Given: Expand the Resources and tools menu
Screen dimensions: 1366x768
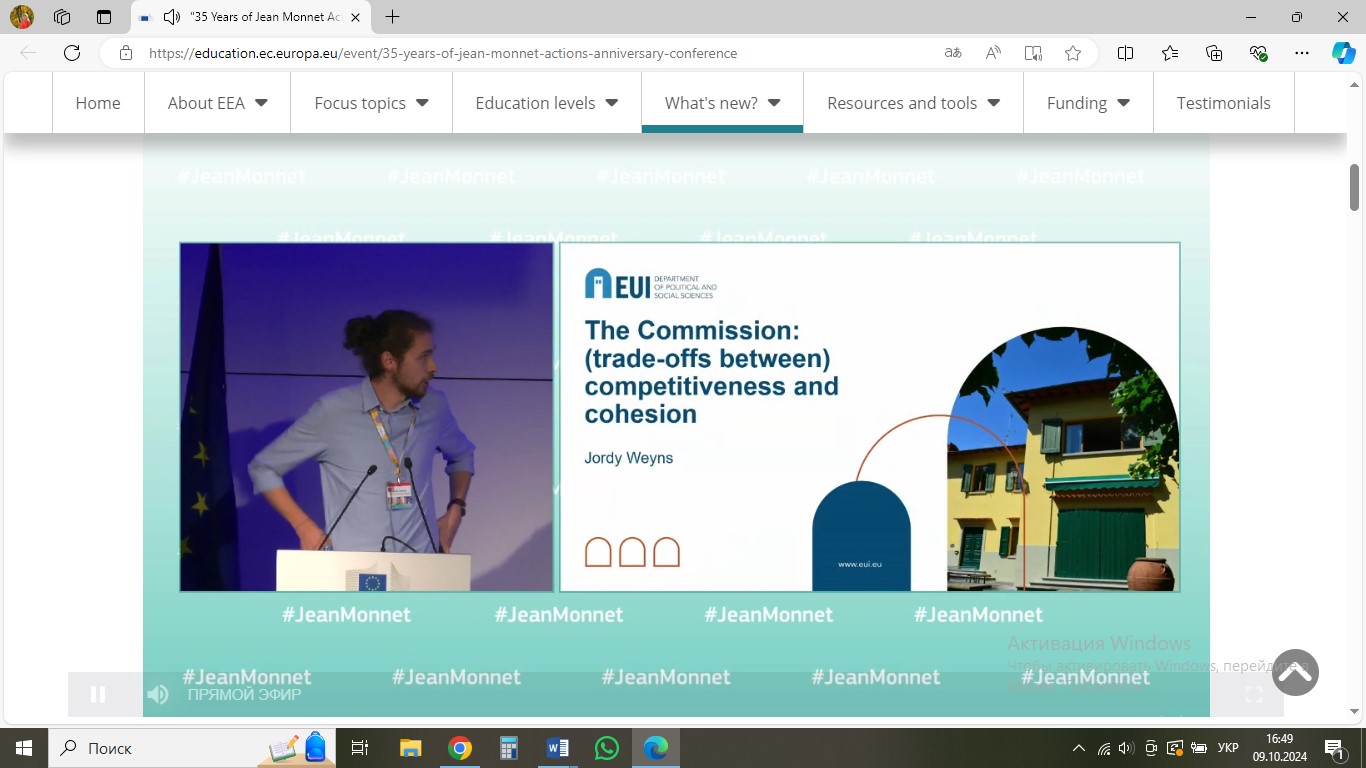Looking at the screenshot, I should 913,103.
